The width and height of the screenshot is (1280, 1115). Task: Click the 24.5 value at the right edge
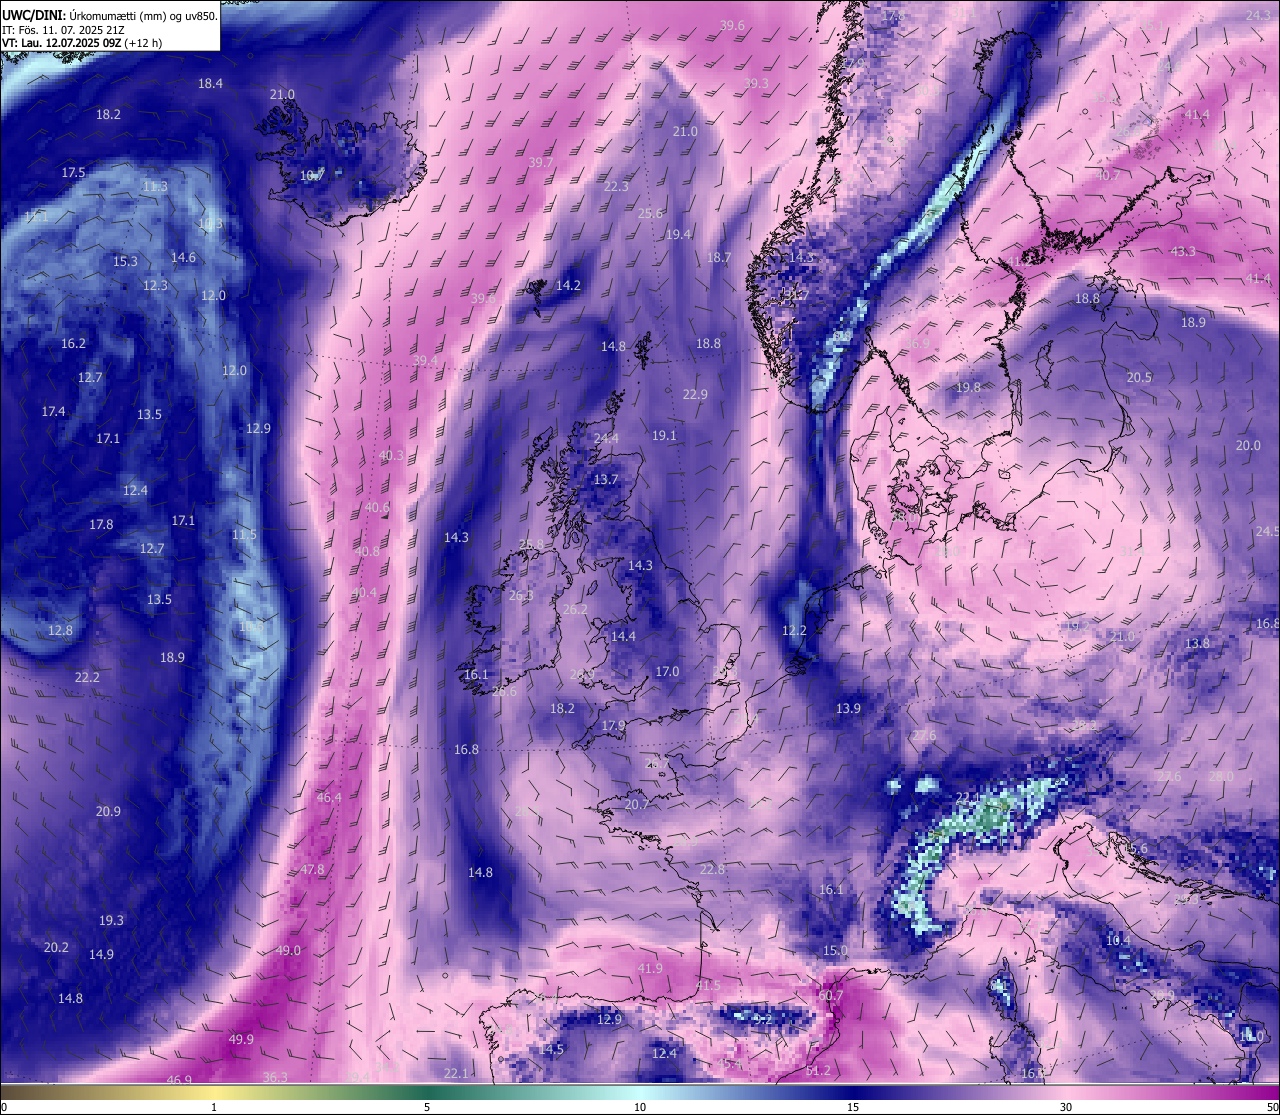point(1267,532)
